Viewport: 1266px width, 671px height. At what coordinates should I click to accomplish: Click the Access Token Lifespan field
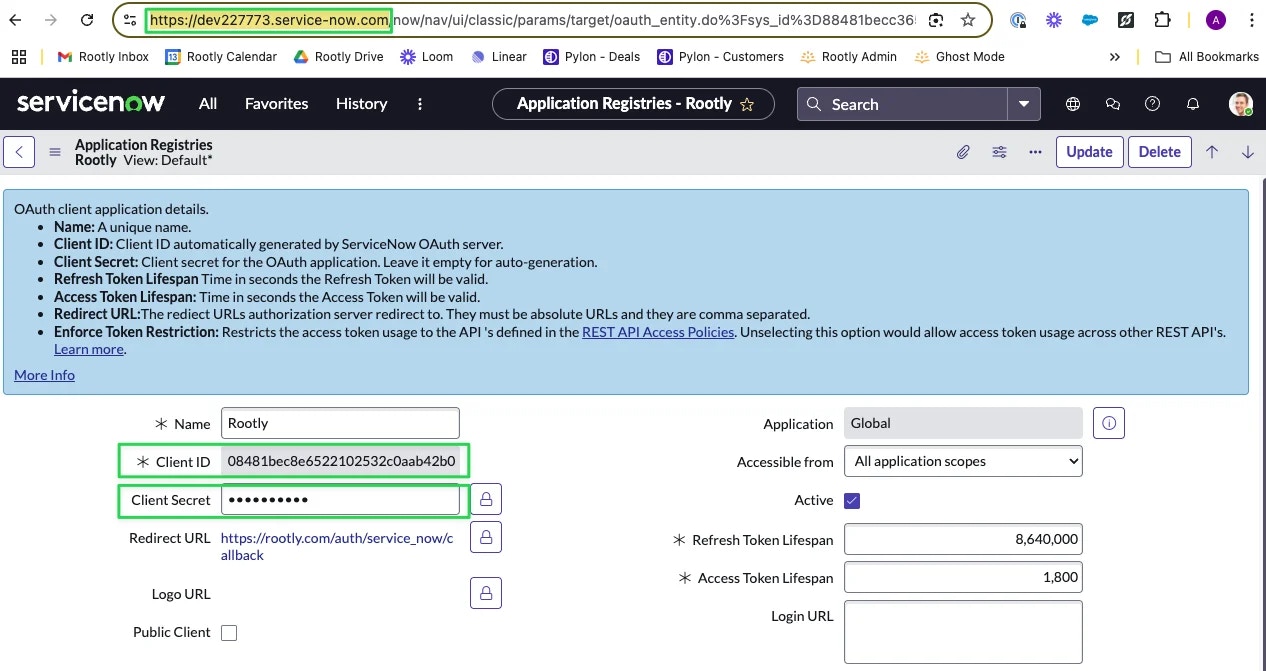(964, 577)
